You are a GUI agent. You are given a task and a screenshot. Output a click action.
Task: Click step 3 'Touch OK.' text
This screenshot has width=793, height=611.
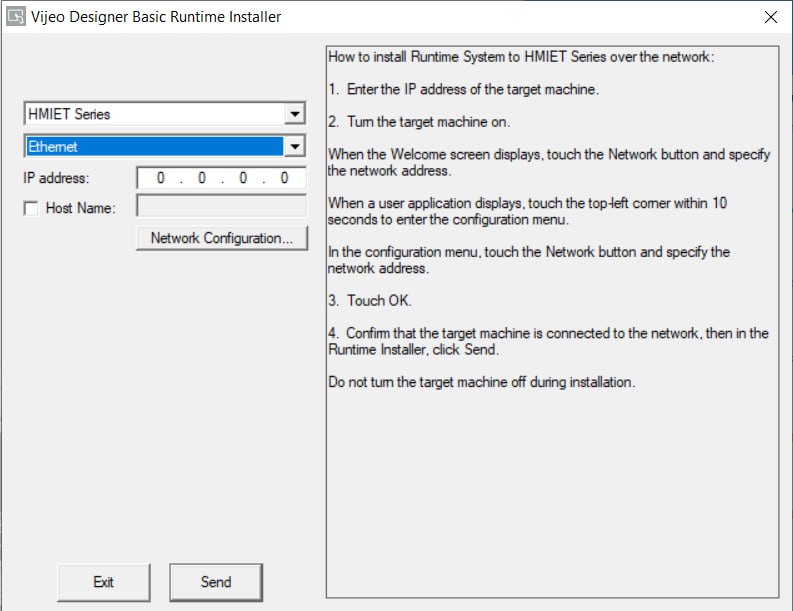[370, 300]
